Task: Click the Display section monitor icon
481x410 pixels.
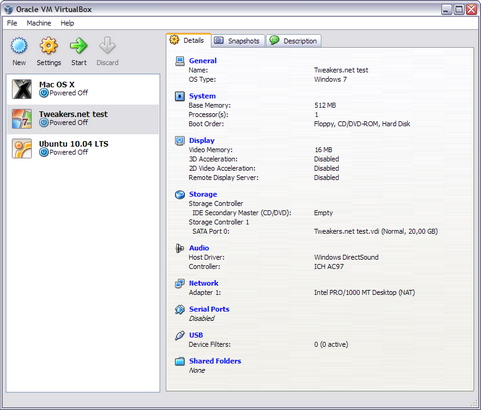Action: [x=180, y=140]
